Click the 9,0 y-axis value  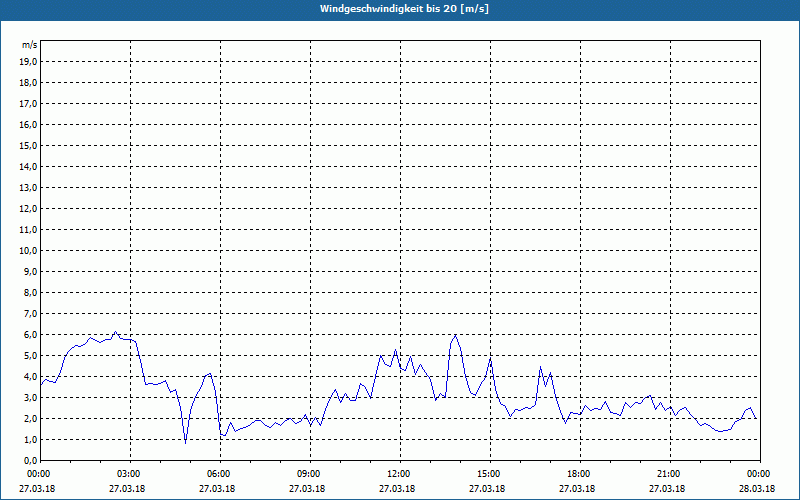[x=30, y=271]
